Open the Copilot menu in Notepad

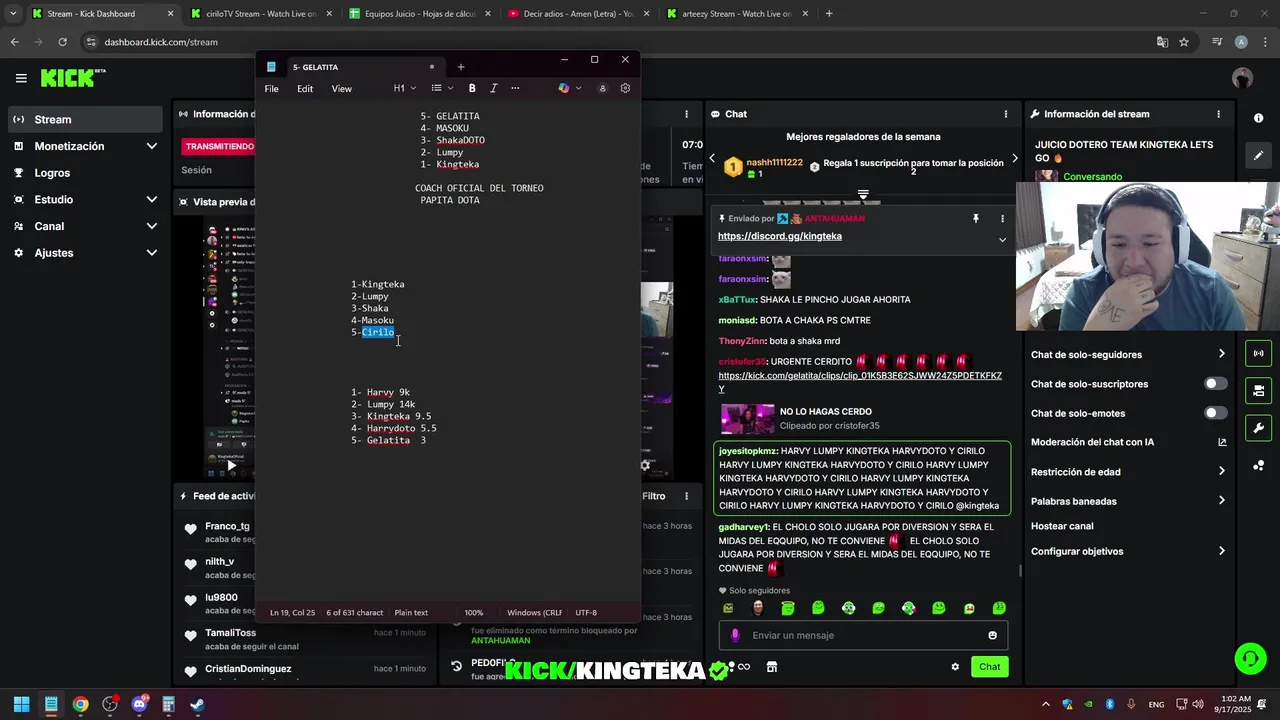(569, 88)
